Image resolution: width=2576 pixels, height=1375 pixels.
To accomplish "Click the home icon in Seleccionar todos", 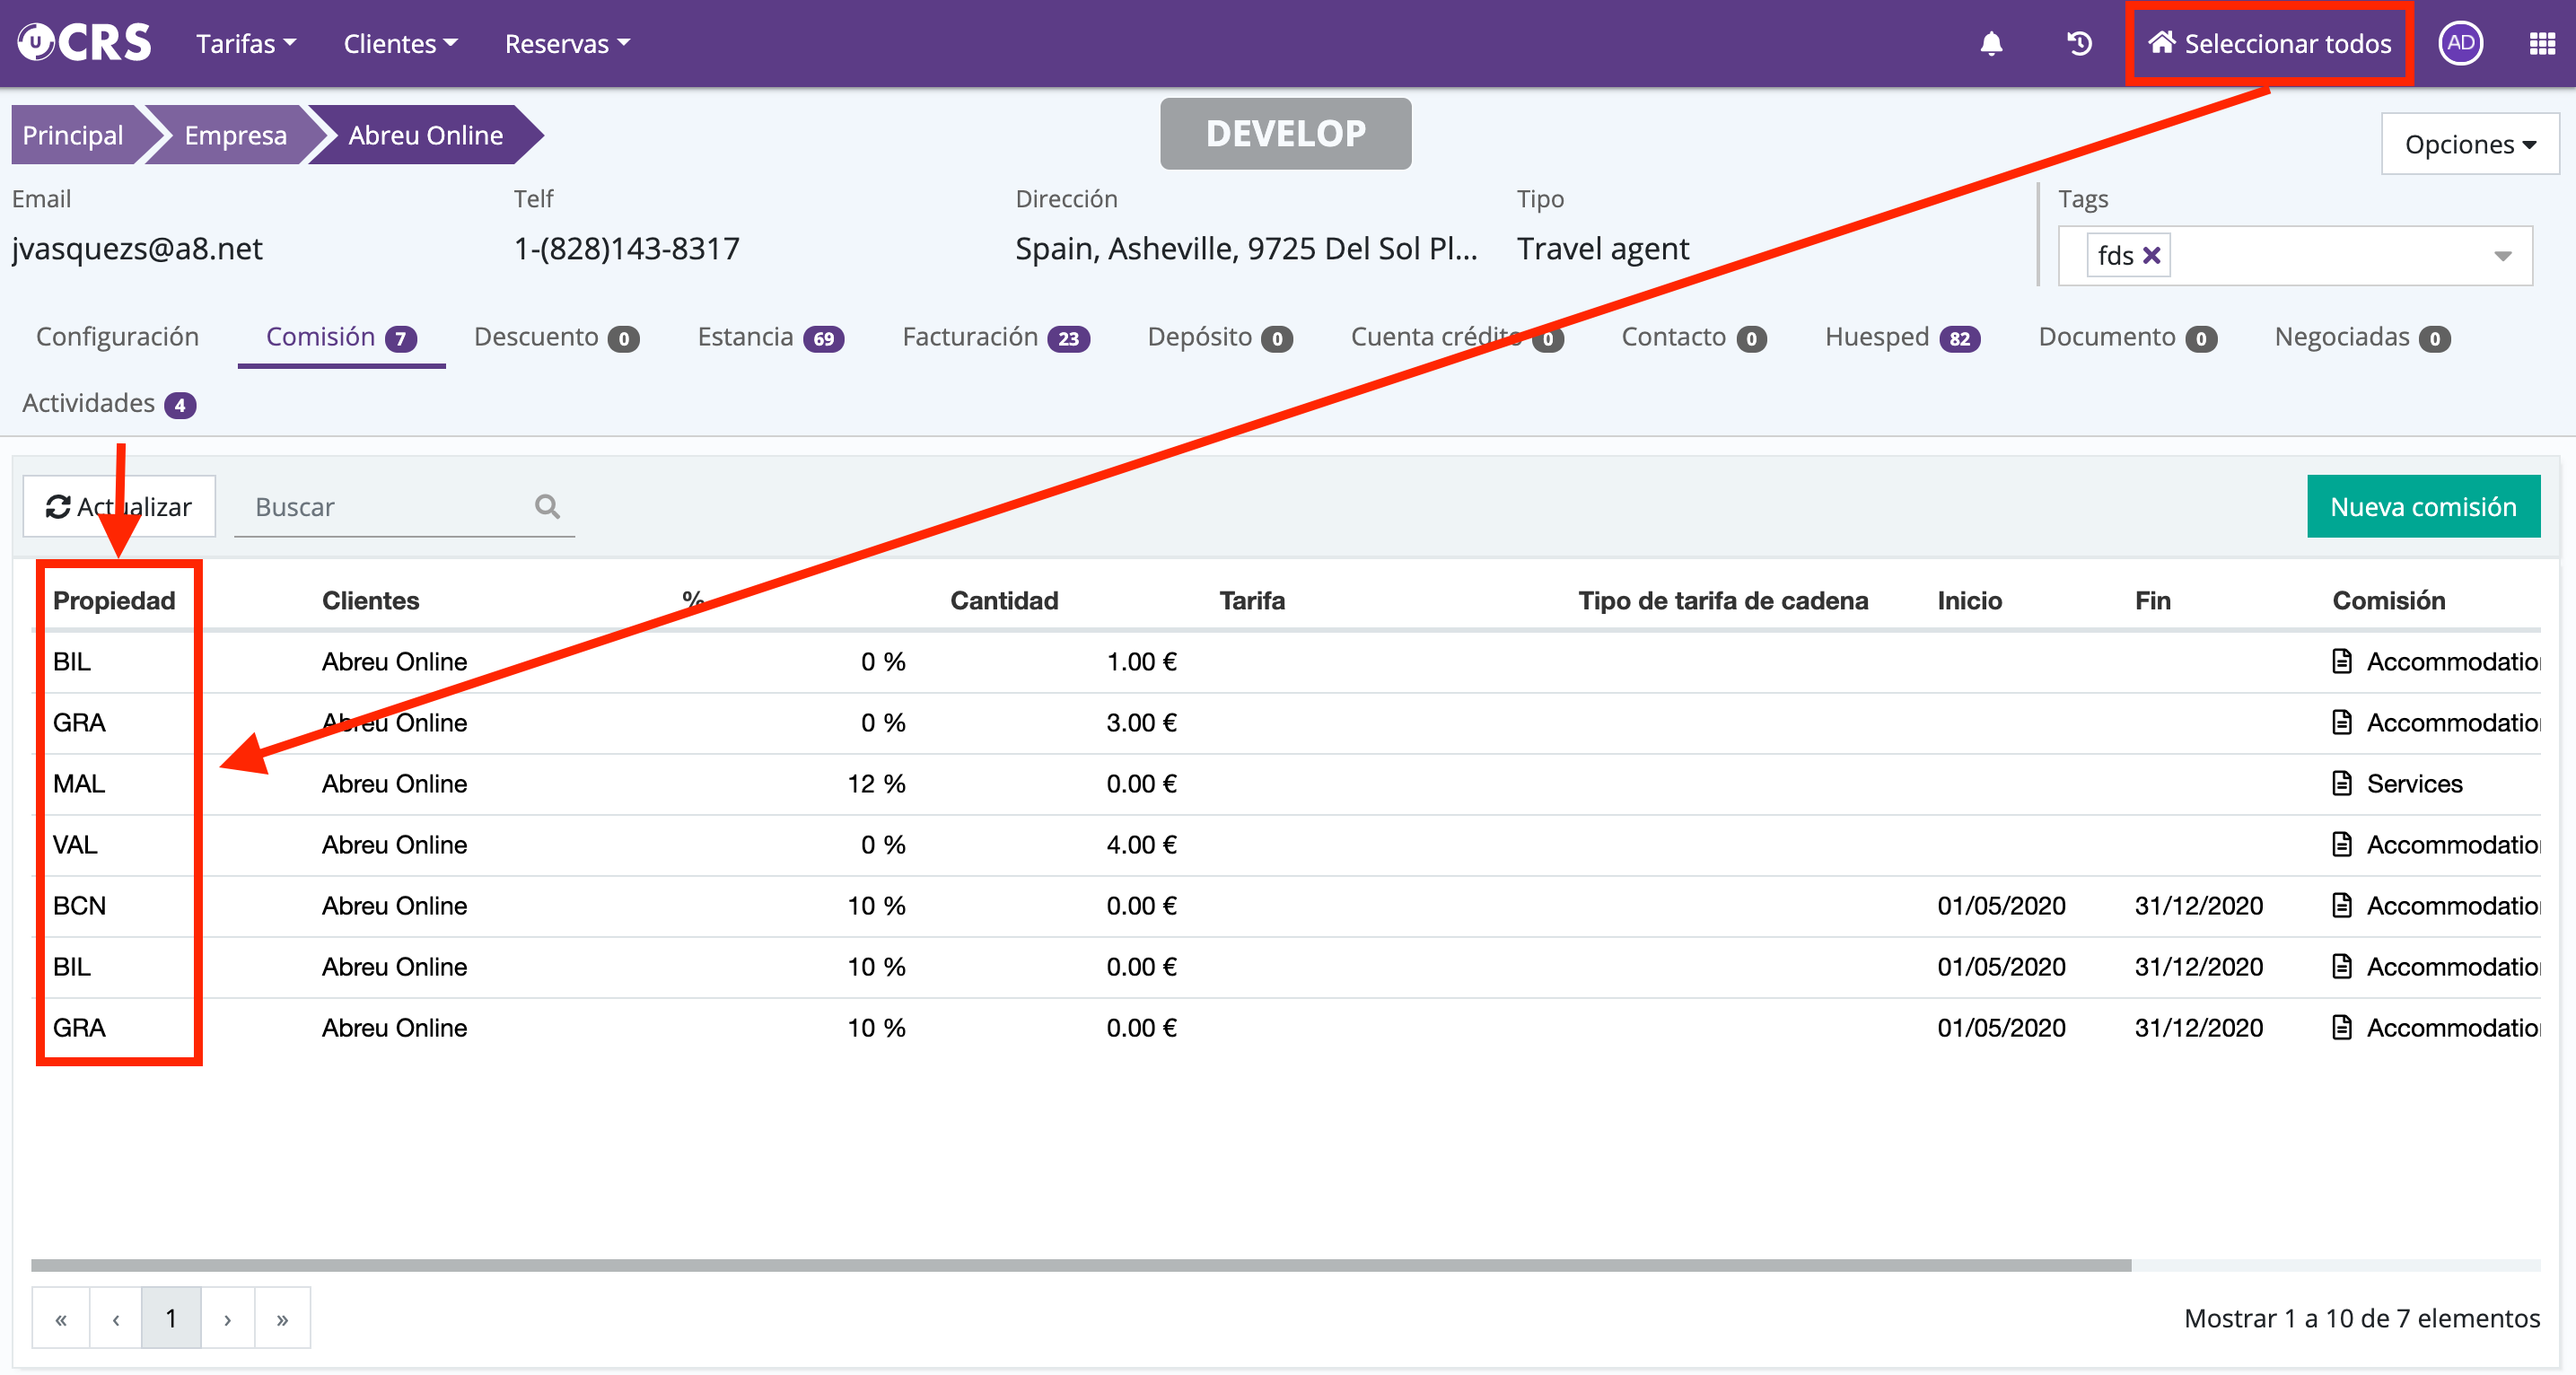I will coord(2161,43).
